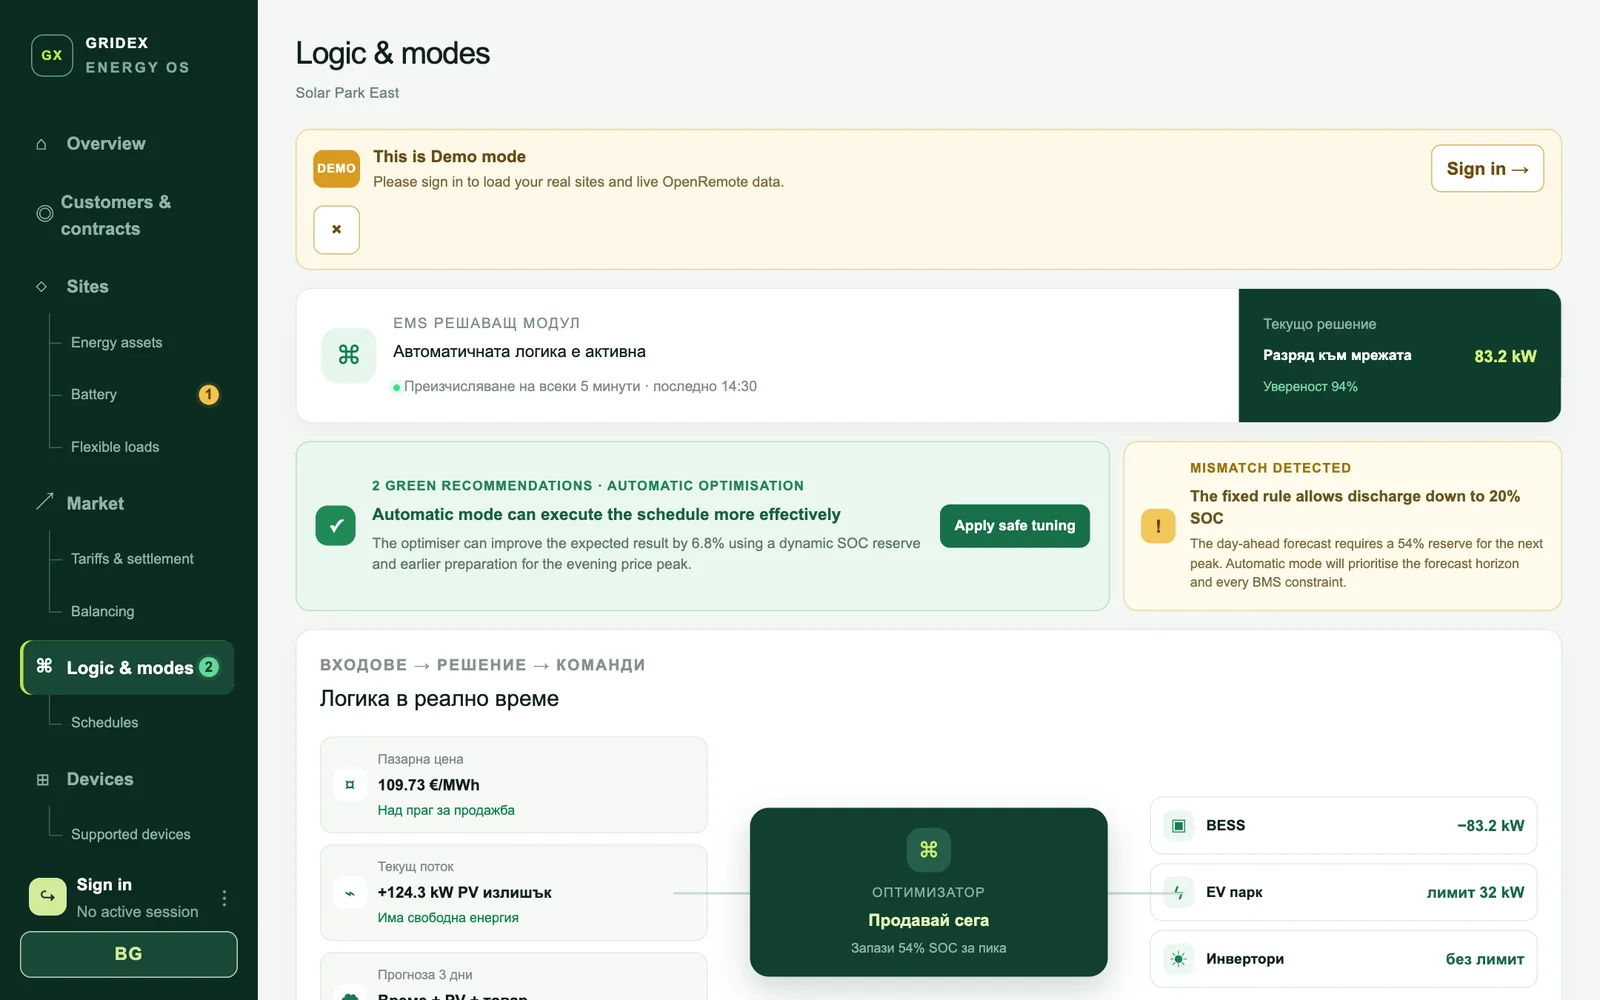Open the Devices section

point(129,779)
